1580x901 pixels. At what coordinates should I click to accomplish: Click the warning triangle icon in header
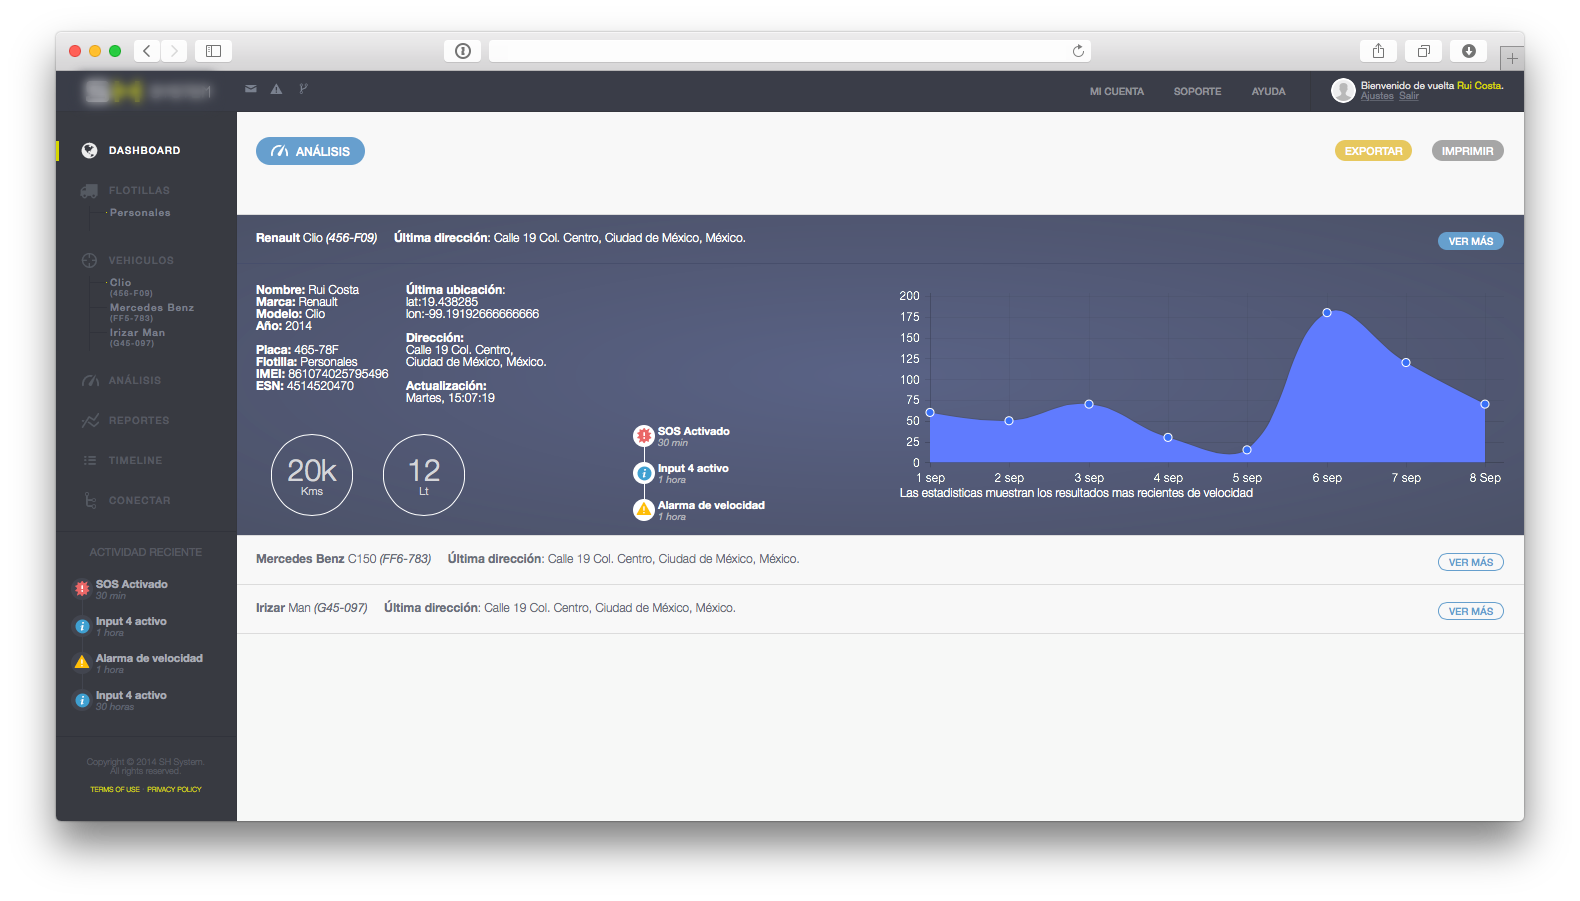277,89
